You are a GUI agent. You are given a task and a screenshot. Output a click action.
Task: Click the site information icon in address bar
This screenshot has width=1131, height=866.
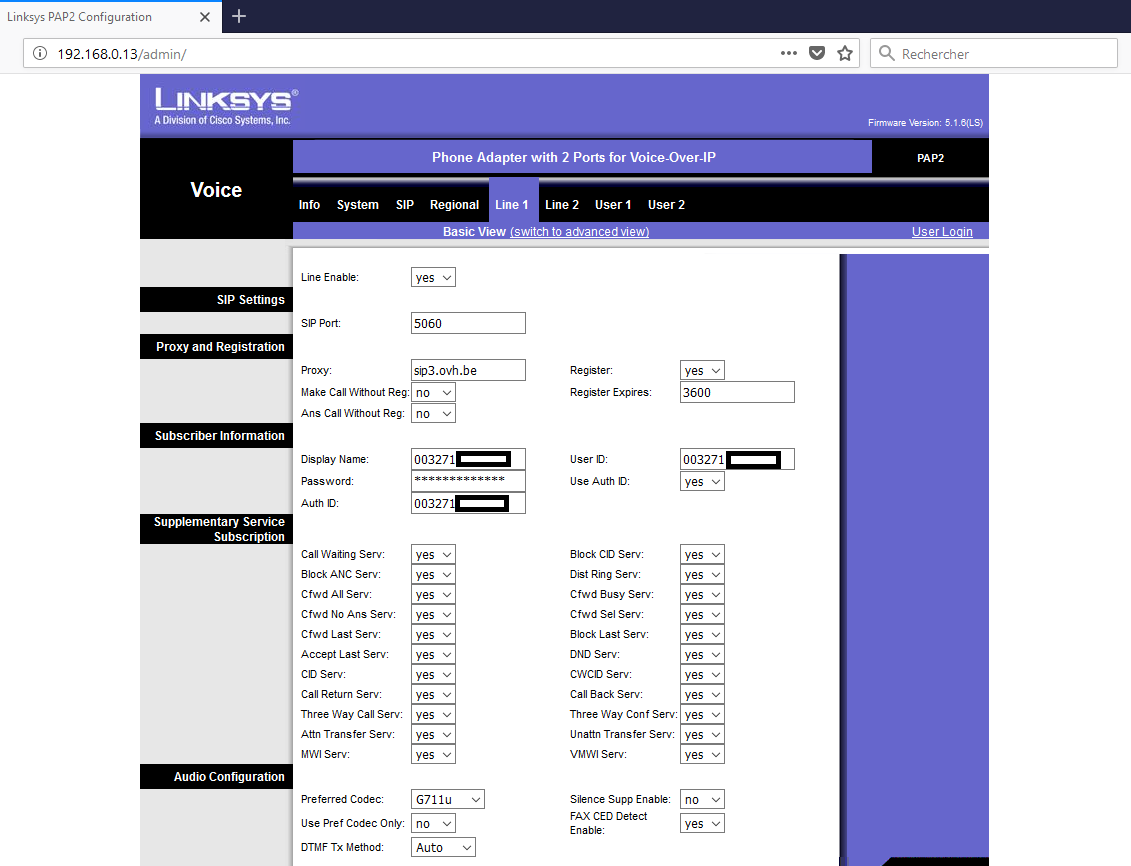click(x=40, y=54)
